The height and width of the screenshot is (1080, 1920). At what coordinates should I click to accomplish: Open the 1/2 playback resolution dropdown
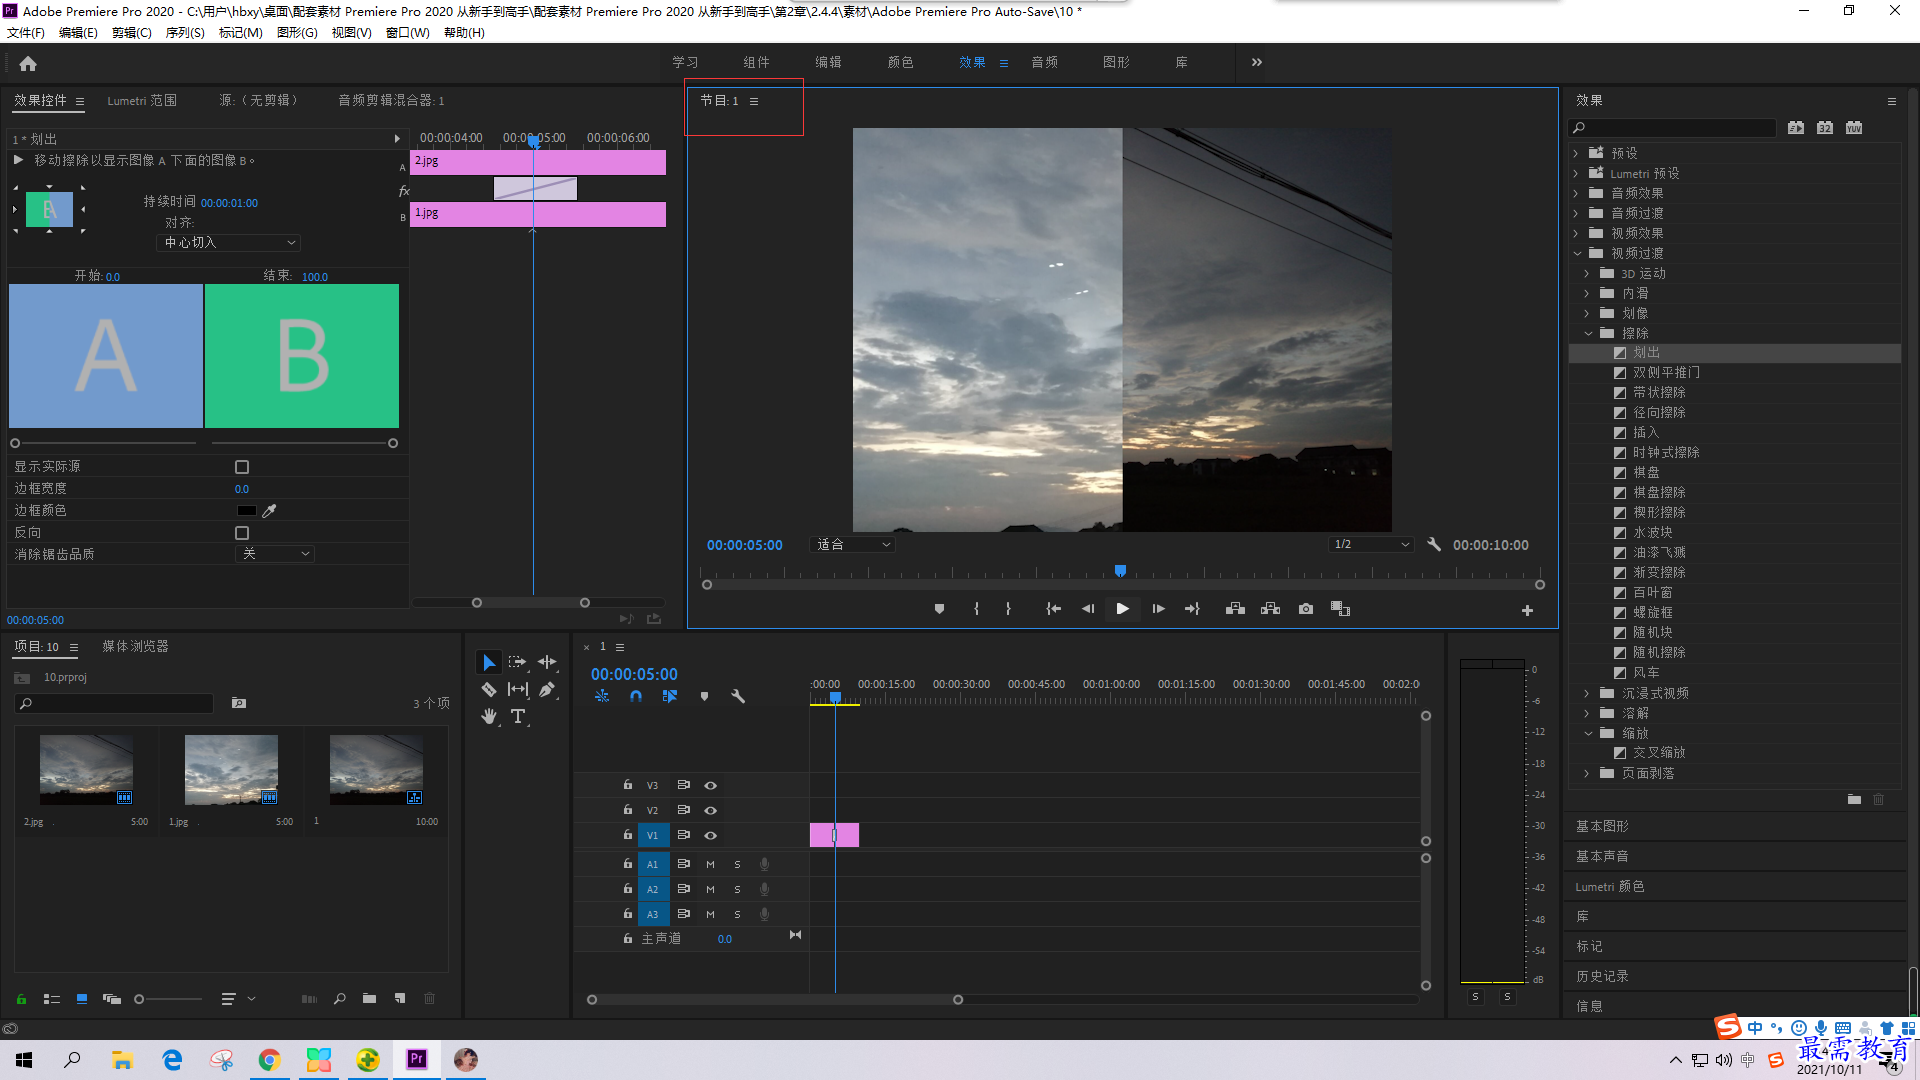(1371, 545)
